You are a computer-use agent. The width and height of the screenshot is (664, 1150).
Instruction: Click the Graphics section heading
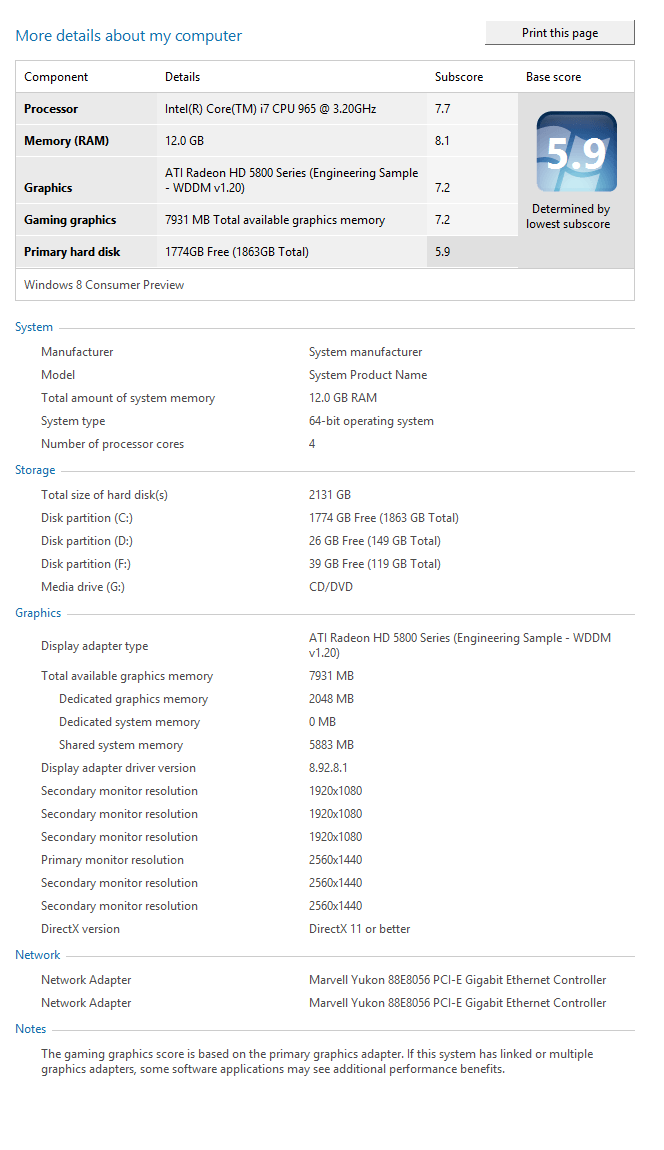38,613
